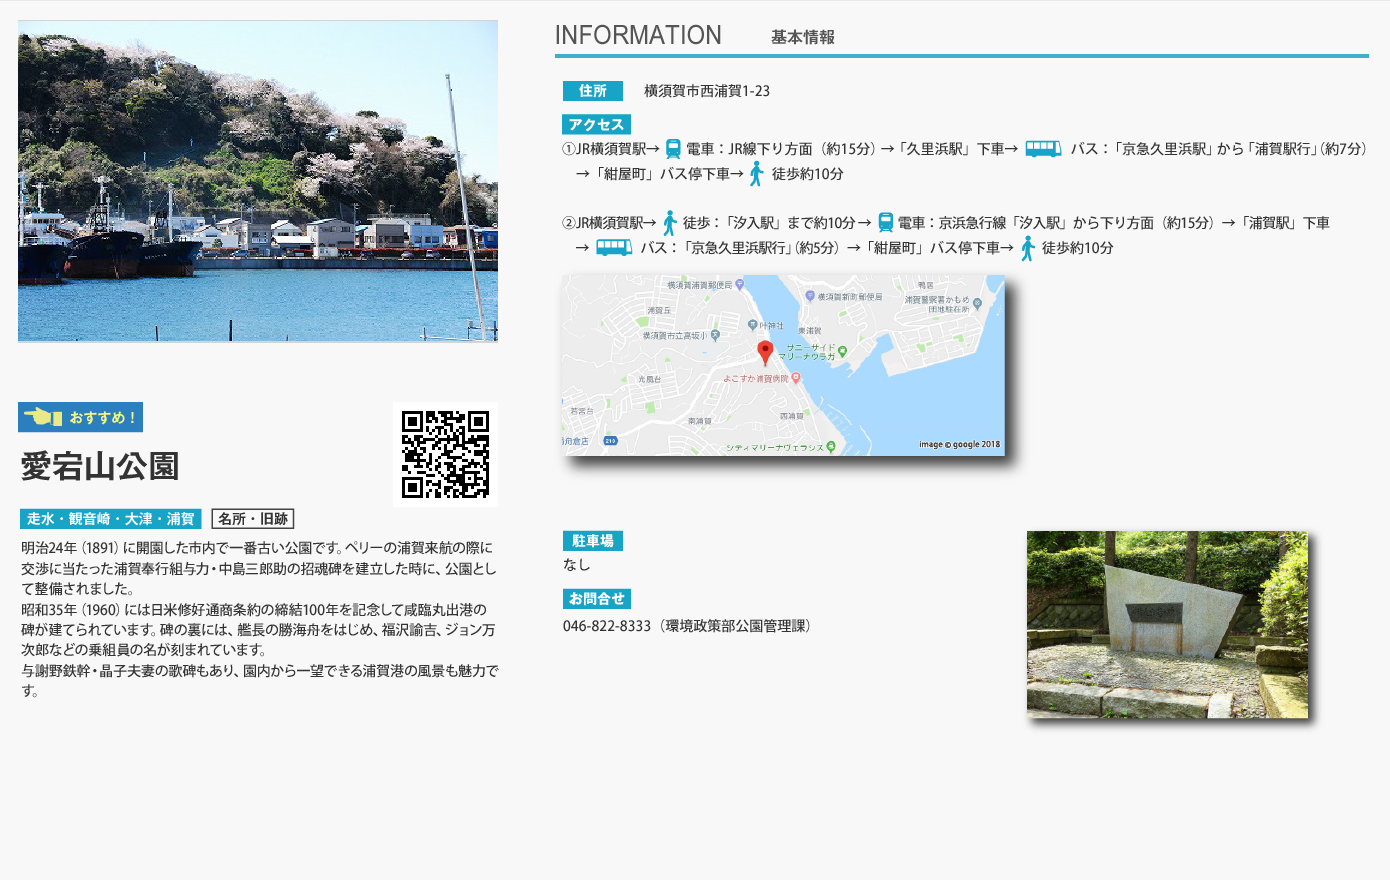Click the お問合せ section label
The image size is (1390, 880).
pyautogui.click(x=596, y=599)
